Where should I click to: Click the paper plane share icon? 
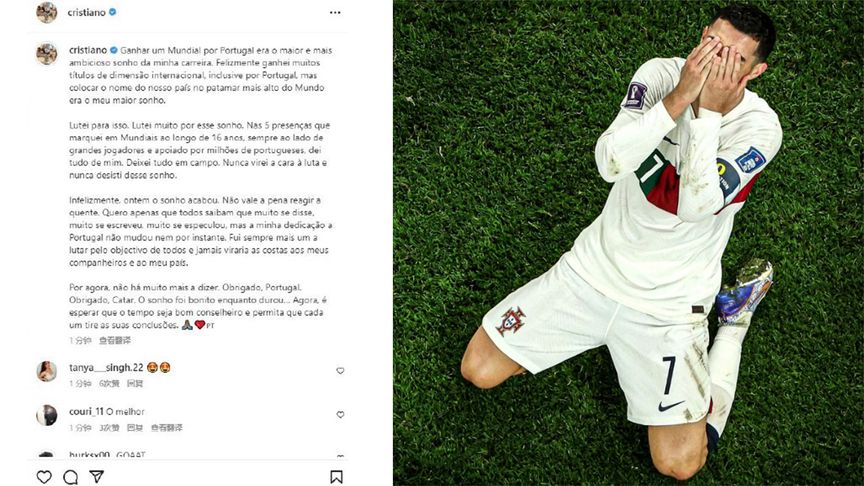pos(97,477)
